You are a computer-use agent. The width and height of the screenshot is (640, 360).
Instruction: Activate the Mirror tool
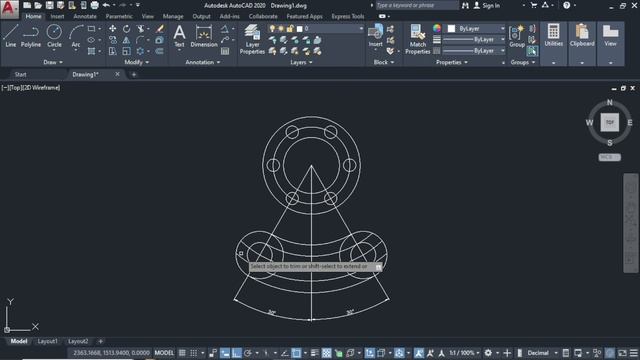tap(127, 40)
